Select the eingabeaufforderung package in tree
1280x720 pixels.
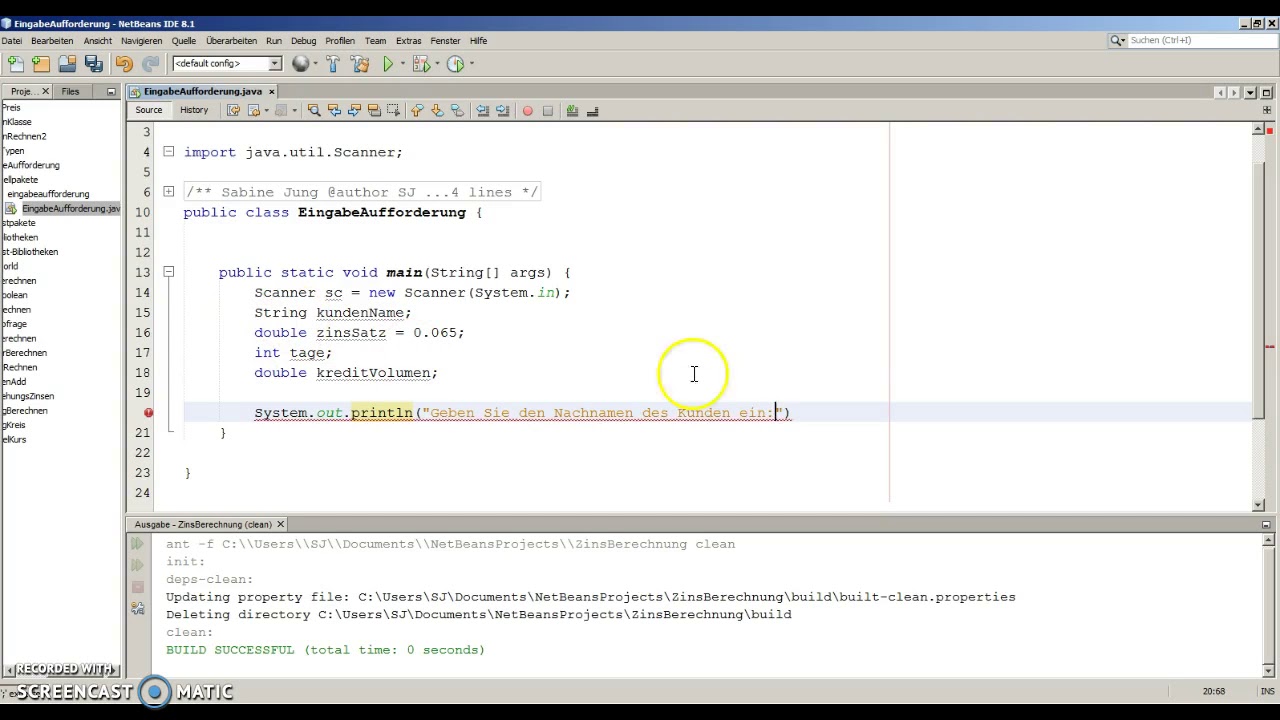coord(48,194)
